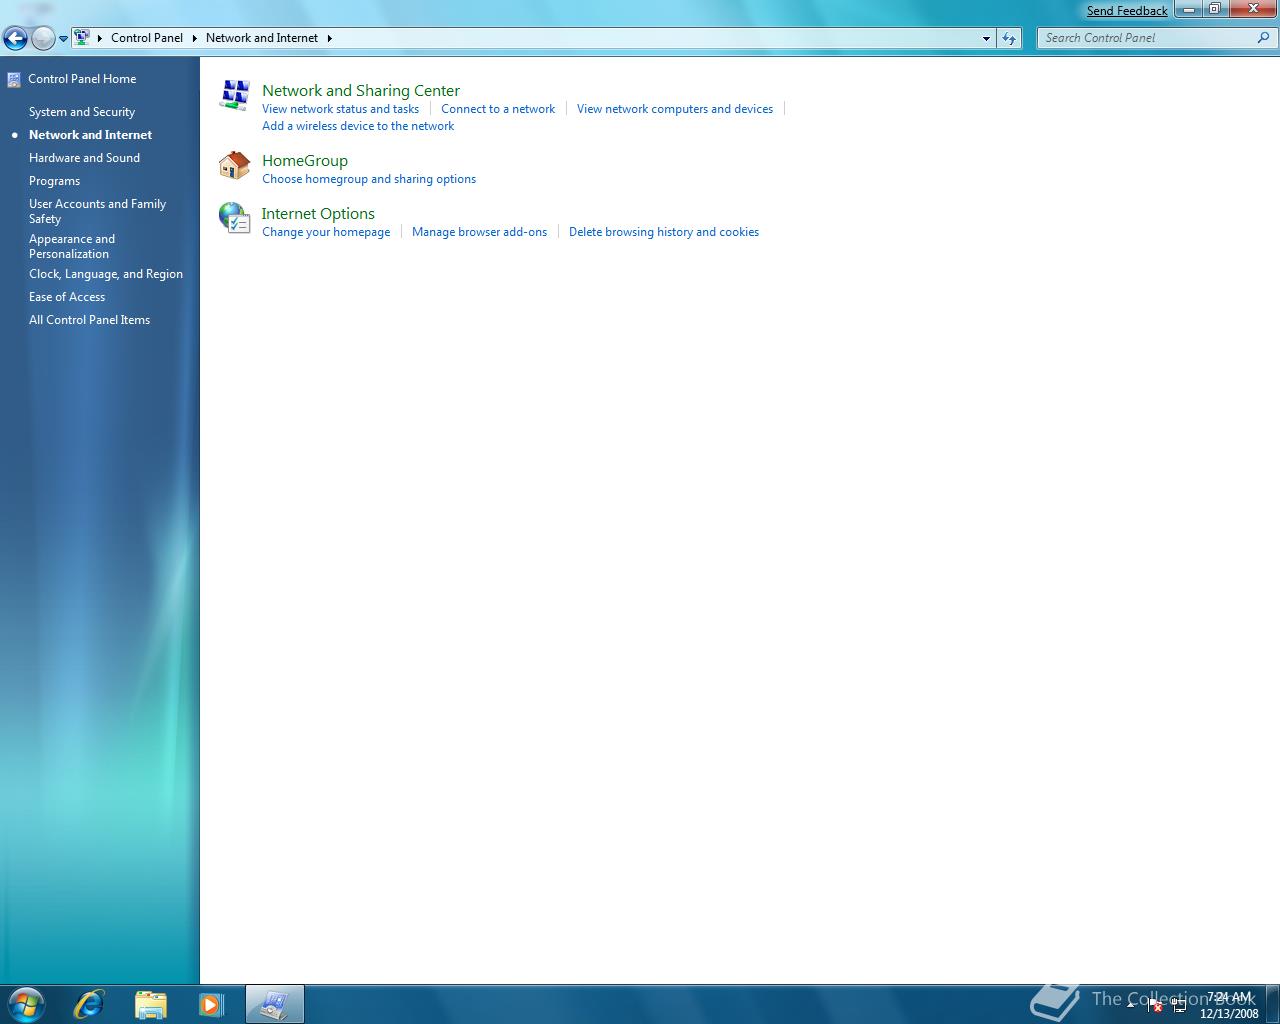This screenshot has width=1280, height=1024.
Task: Click Change your homepage
Action: pyautogui.click(x=326, y=232)
